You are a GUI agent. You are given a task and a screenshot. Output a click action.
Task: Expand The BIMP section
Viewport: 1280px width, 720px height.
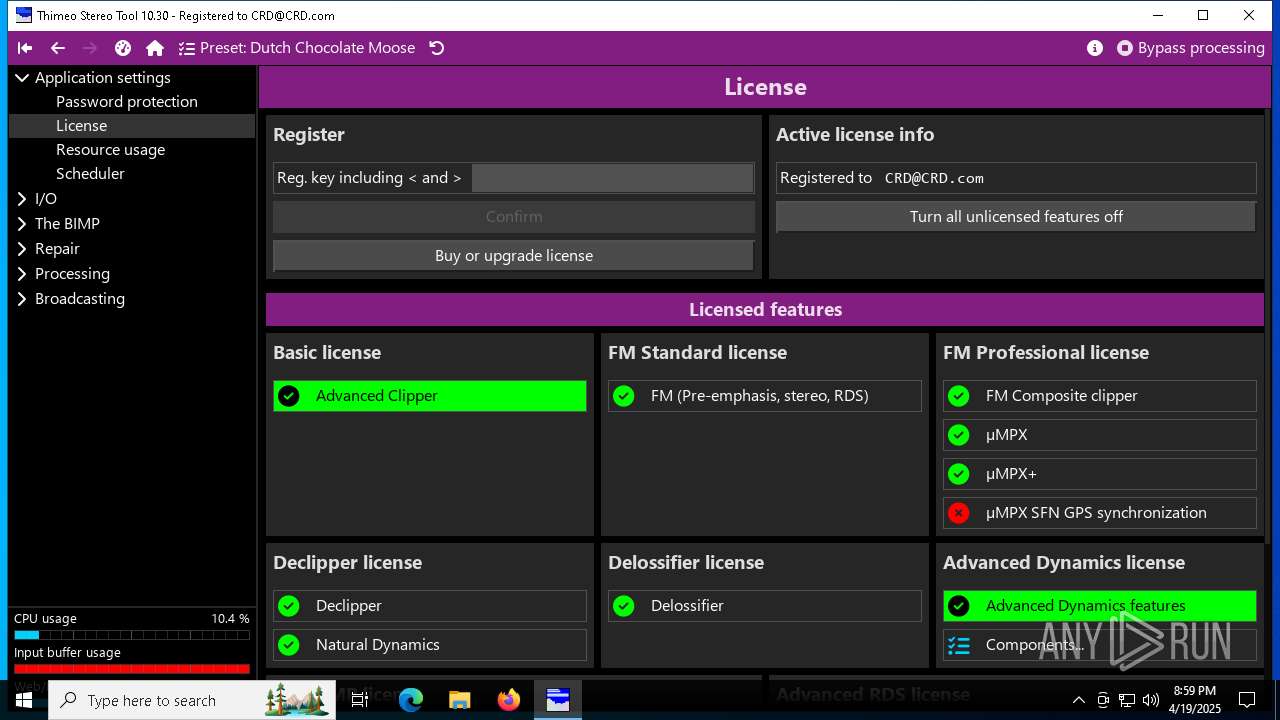(22, 224)
